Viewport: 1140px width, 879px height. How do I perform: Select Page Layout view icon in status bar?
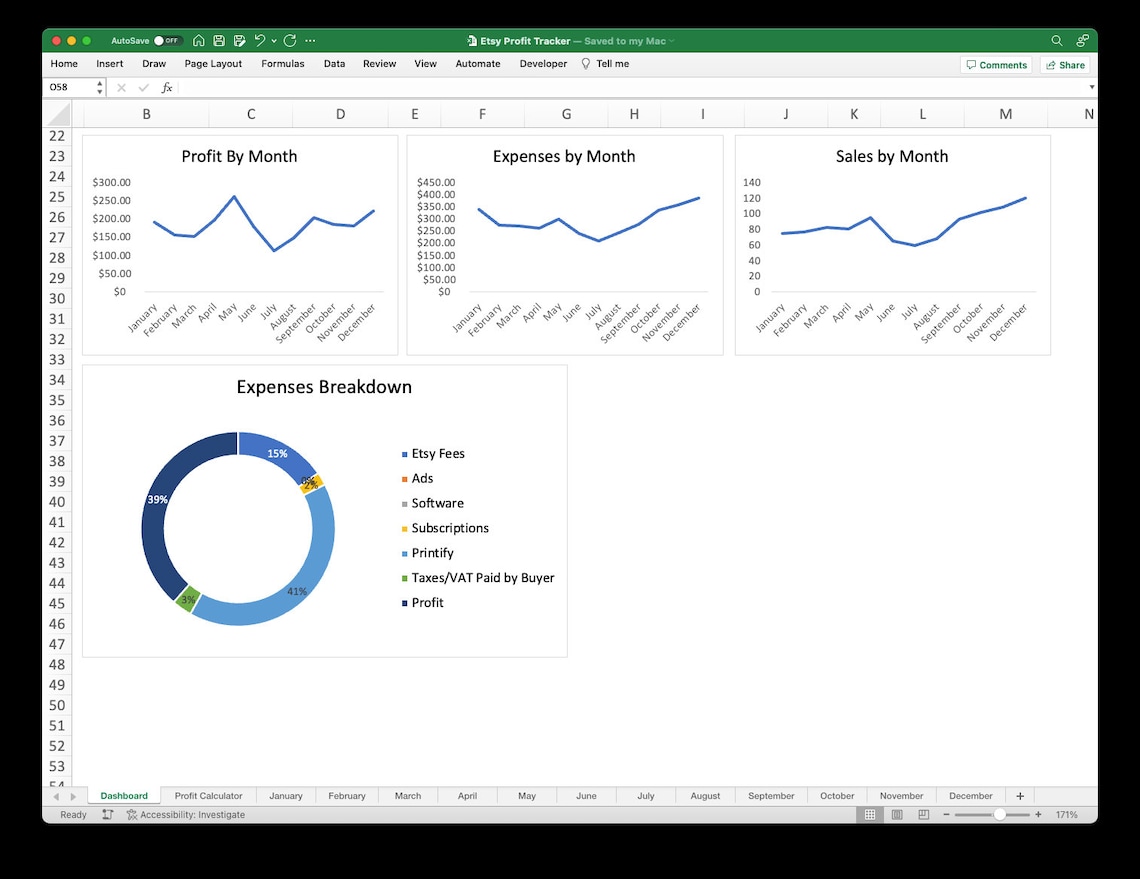(896, 814)
